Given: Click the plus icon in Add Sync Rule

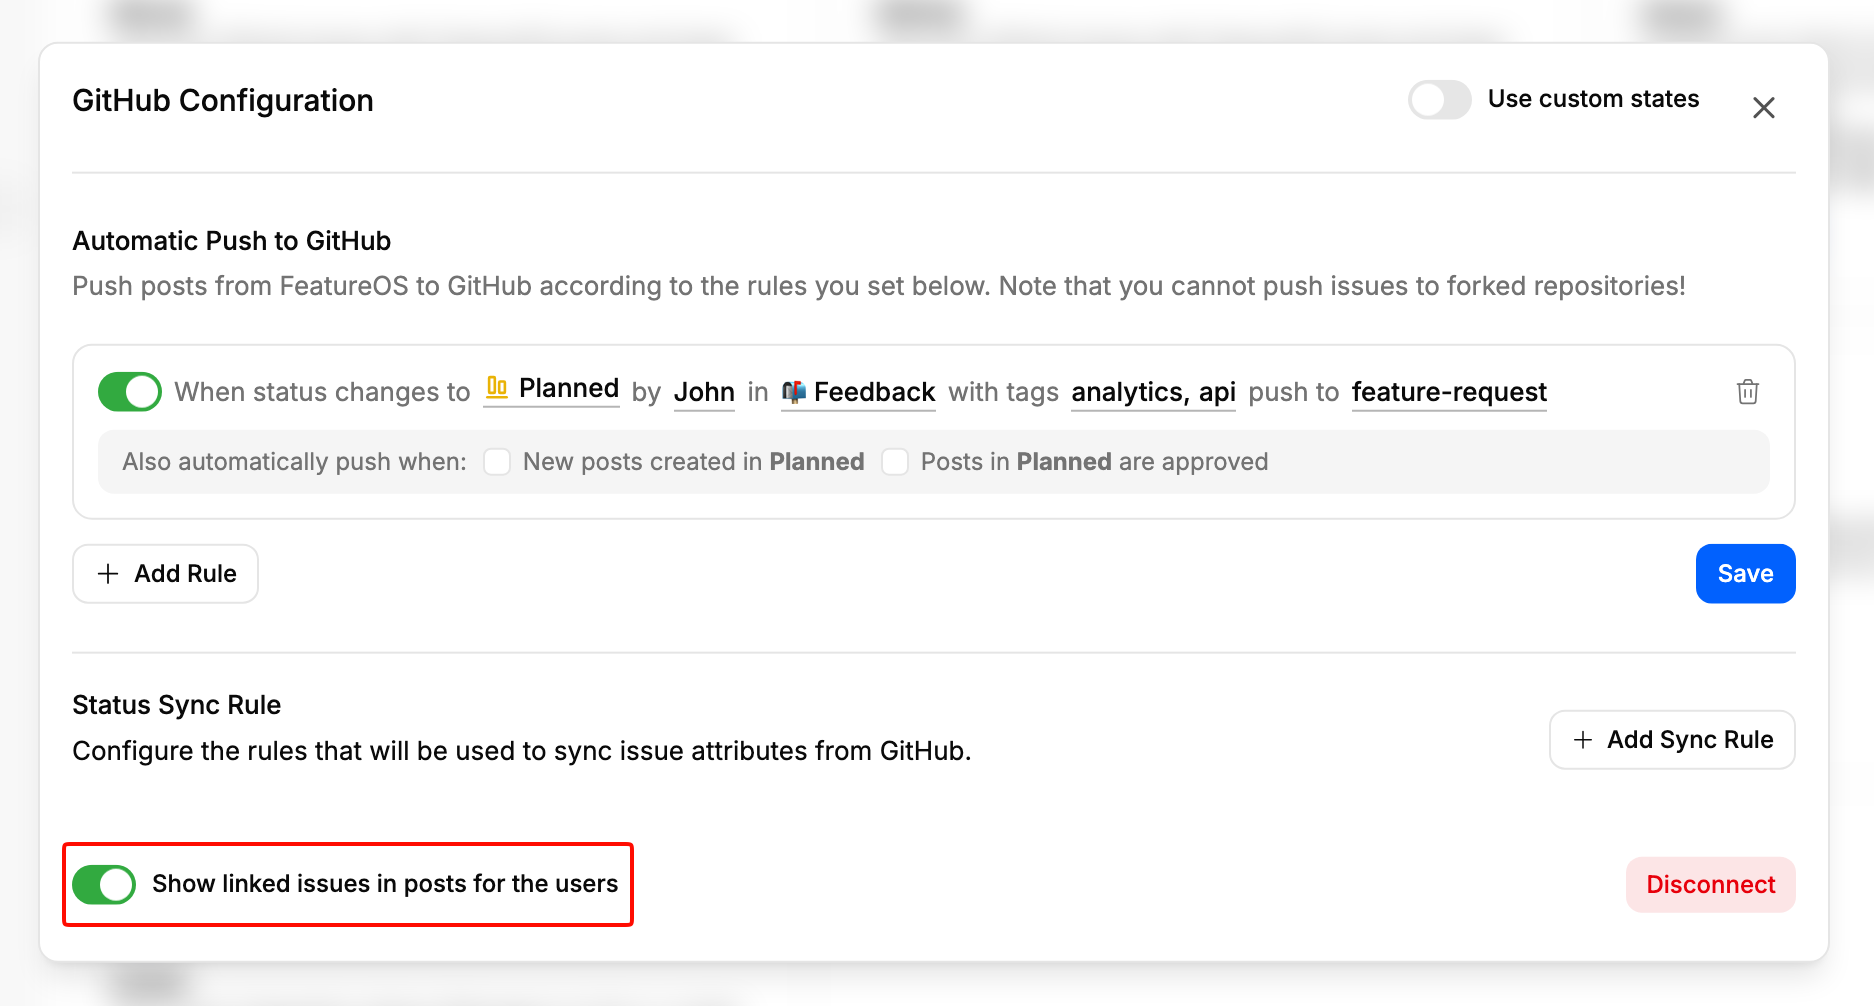Looking at the screenshot, I should 1582,740.
